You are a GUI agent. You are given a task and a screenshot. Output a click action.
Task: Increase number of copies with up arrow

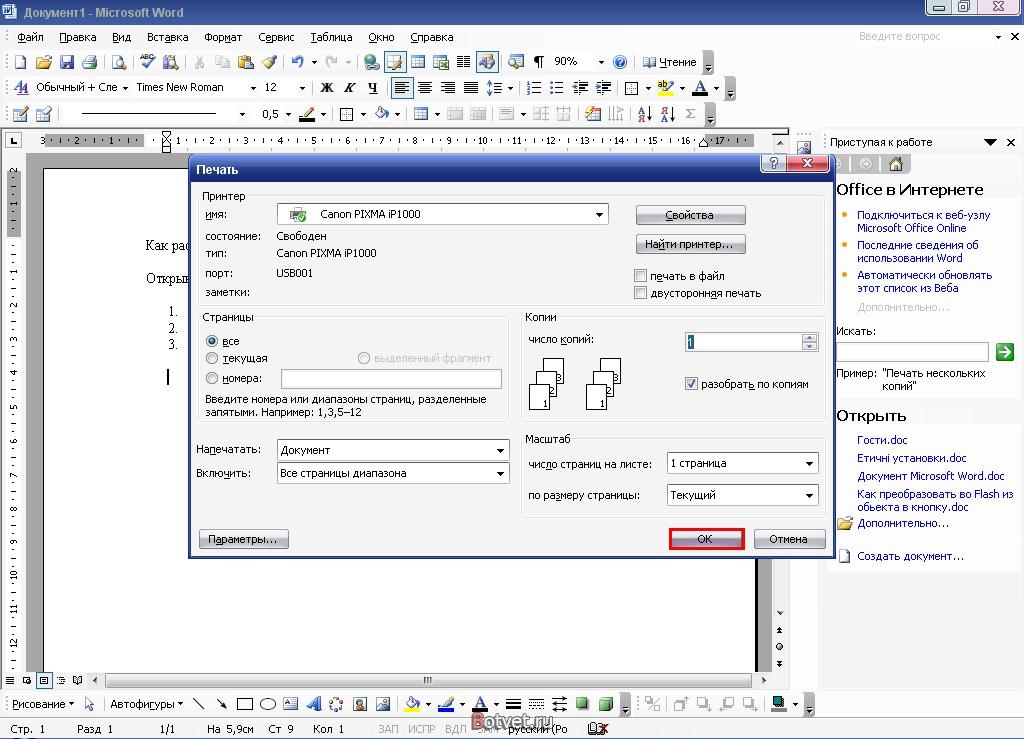click(809, 338)
